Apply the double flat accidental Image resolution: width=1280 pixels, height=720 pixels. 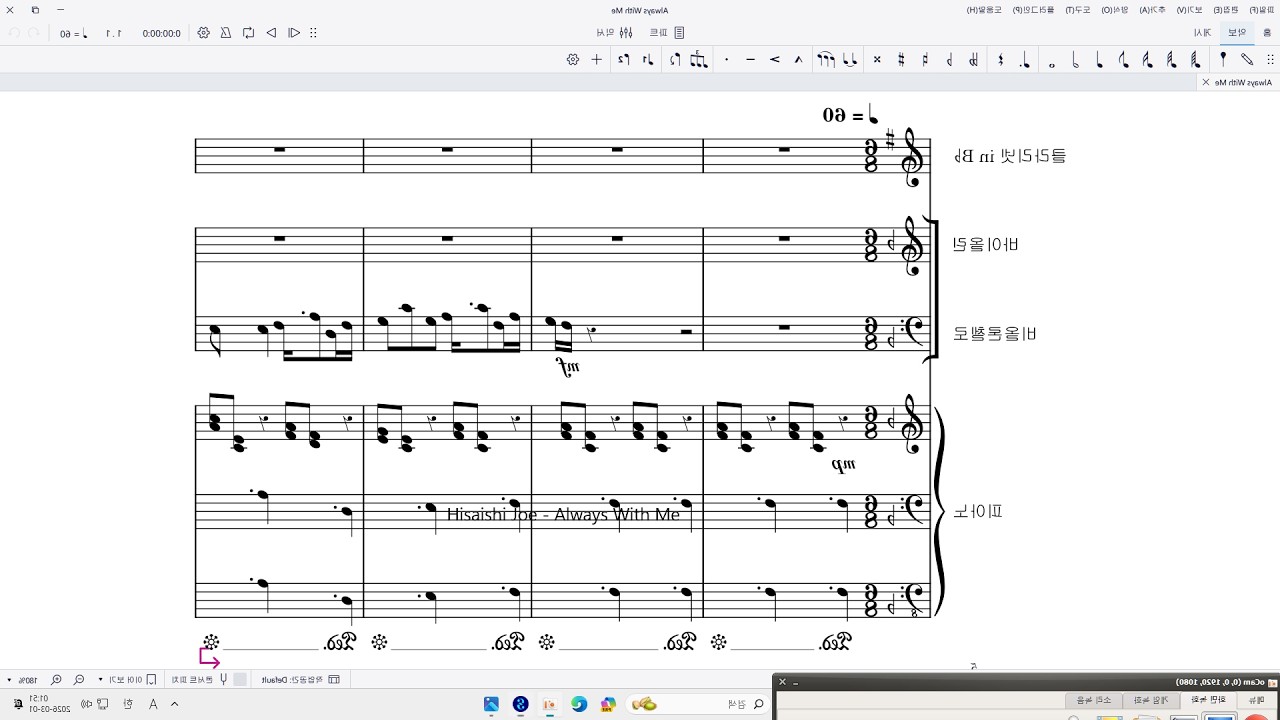pyautogui.click(x=973, y=59)
